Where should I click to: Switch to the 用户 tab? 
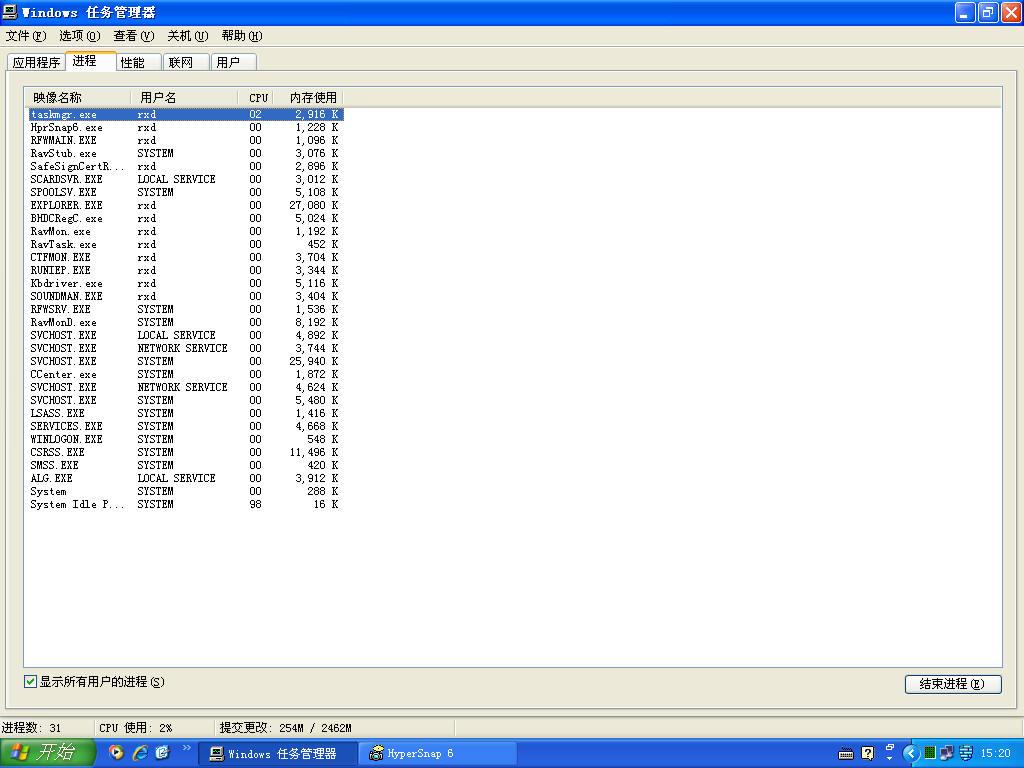234,62
